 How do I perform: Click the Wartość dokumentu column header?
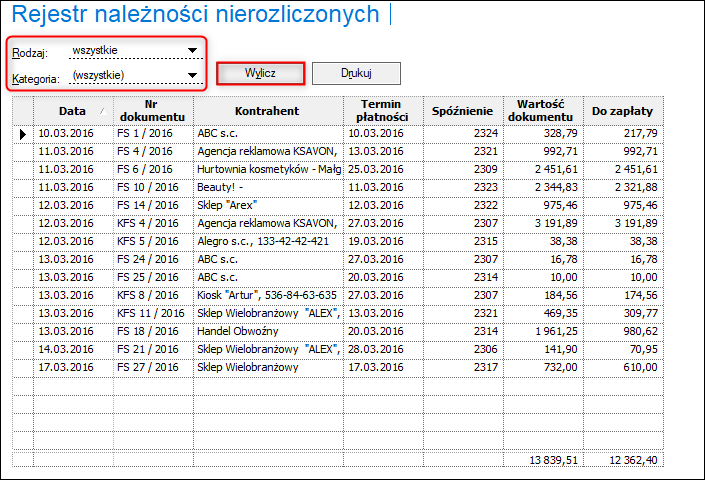tap(543, 111)
